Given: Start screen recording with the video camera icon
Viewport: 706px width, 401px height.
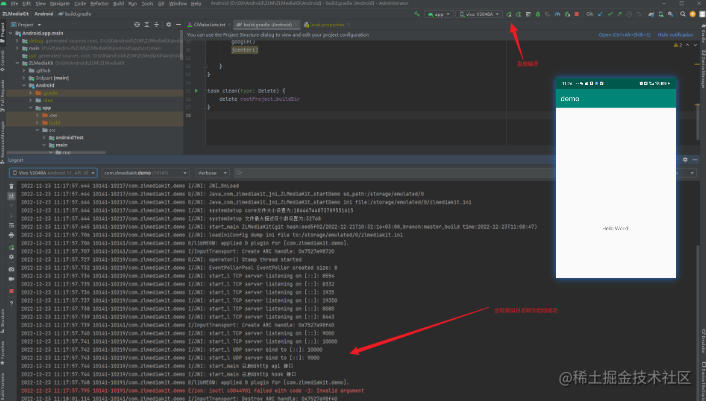Looking at the screenshot, I should pos(12,279).
